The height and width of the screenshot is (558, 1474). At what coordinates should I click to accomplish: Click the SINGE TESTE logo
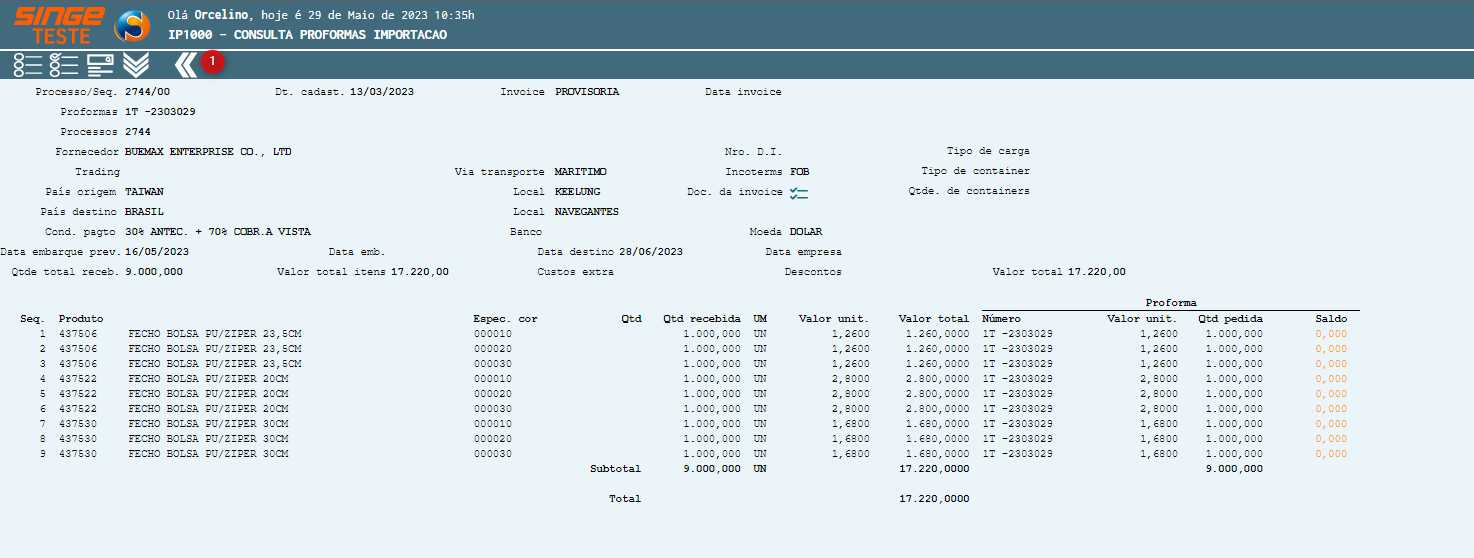(x=59, y=25)
